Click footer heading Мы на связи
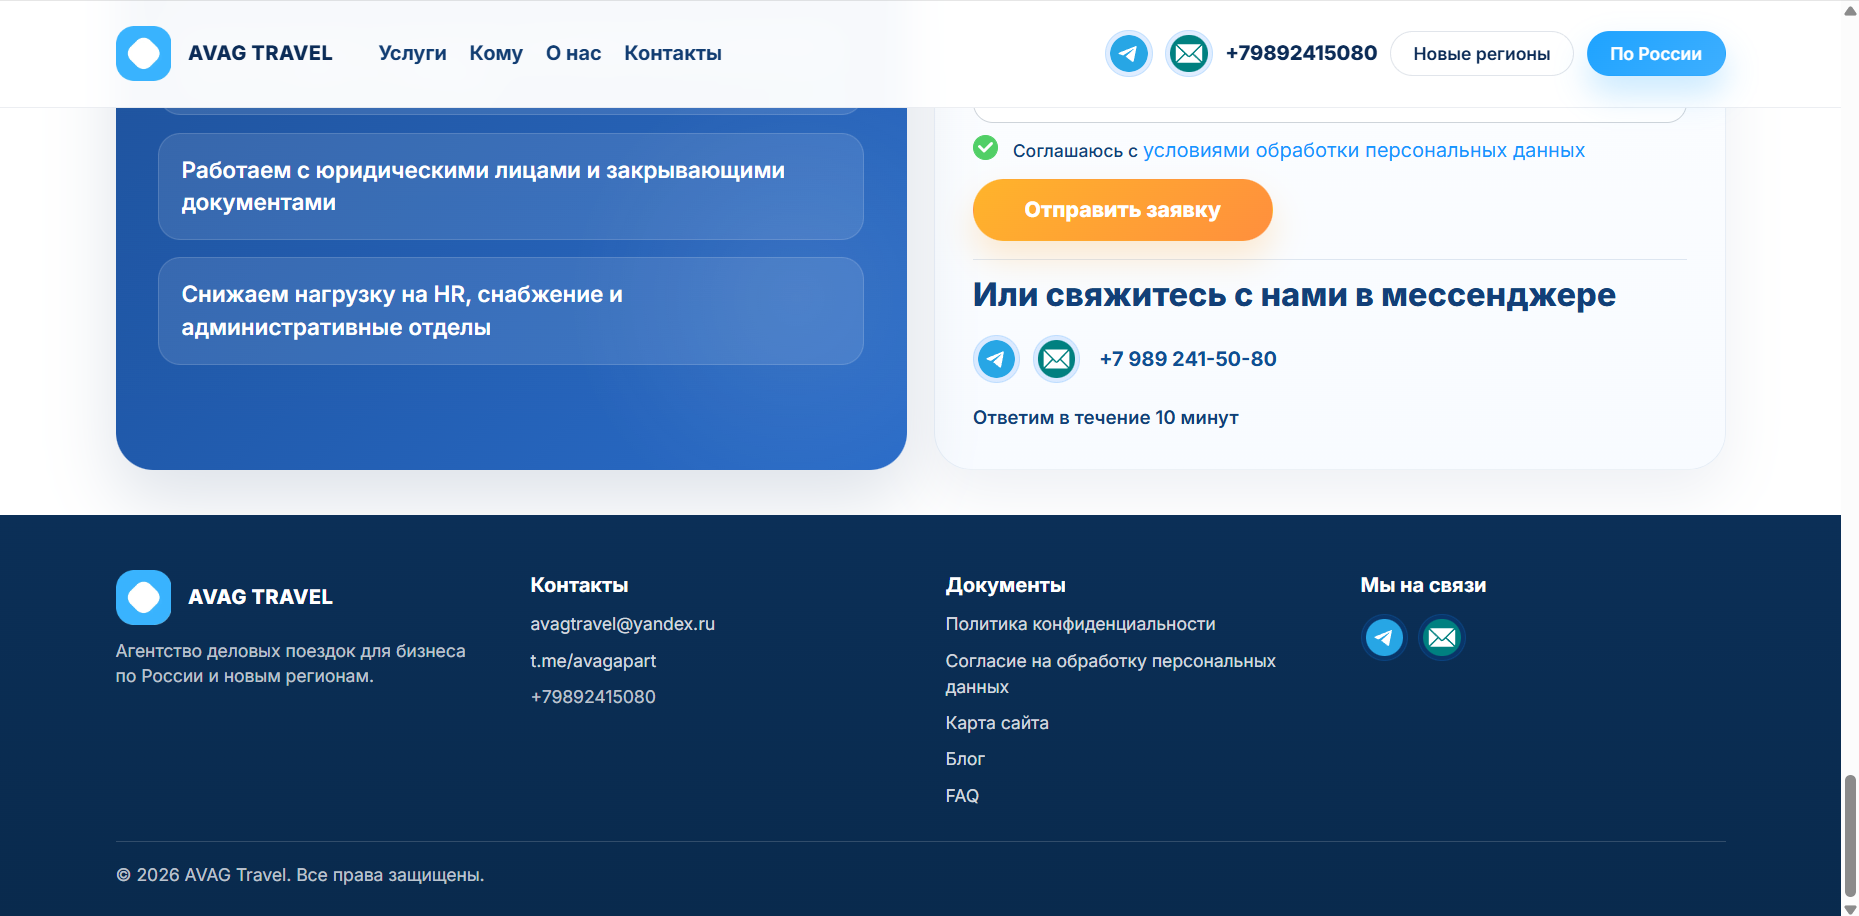 [x=1423, y=585]
